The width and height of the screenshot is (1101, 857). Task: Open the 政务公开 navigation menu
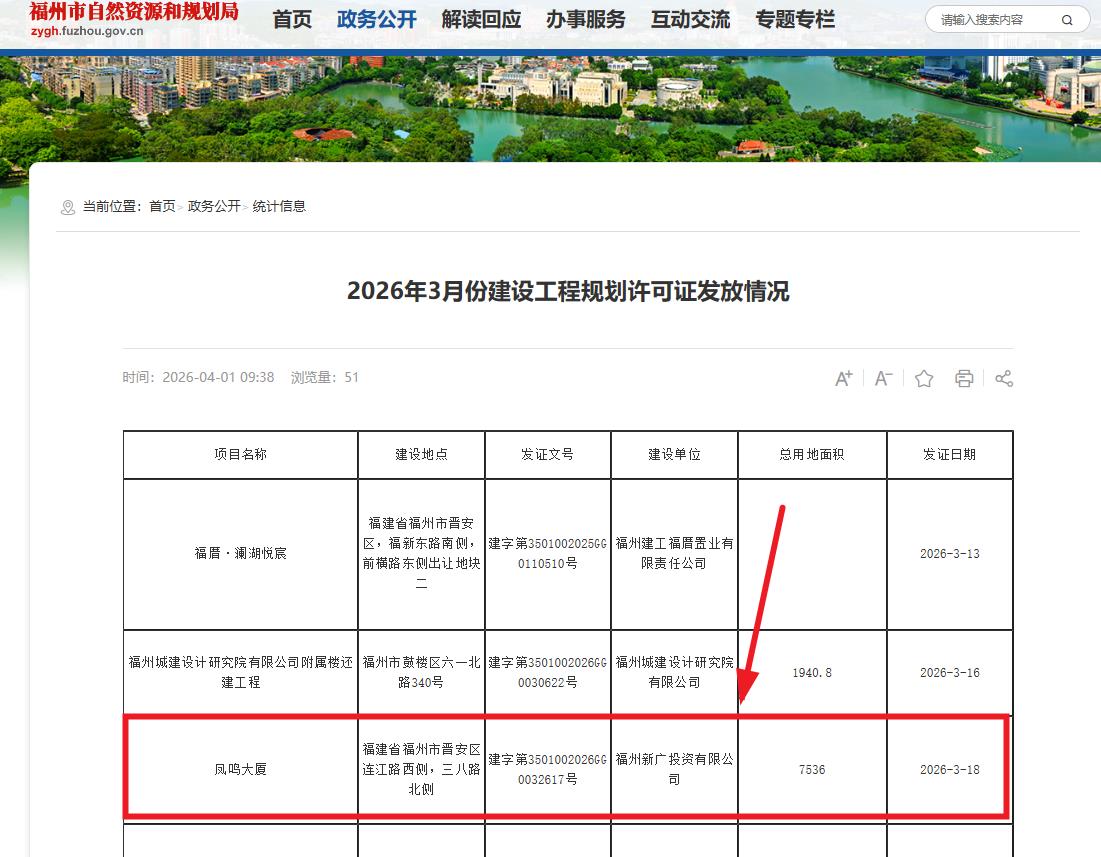(x=377, y=20)
